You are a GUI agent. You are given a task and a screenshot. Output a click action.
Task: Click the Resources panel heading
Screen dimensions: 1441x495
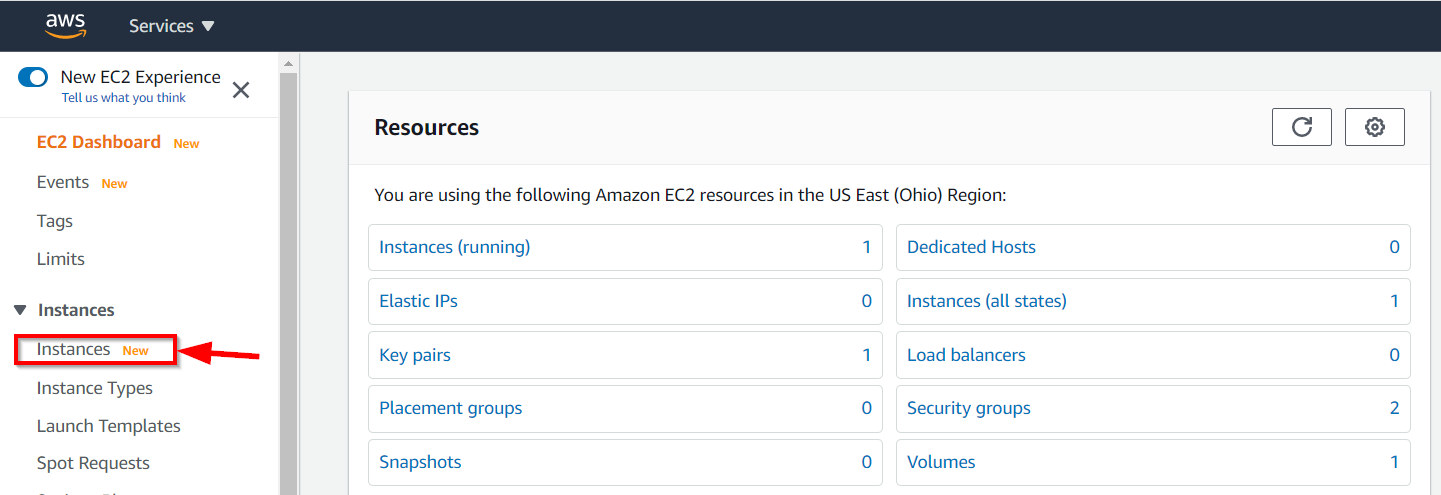pyautogui.click(x=427, y=127)
